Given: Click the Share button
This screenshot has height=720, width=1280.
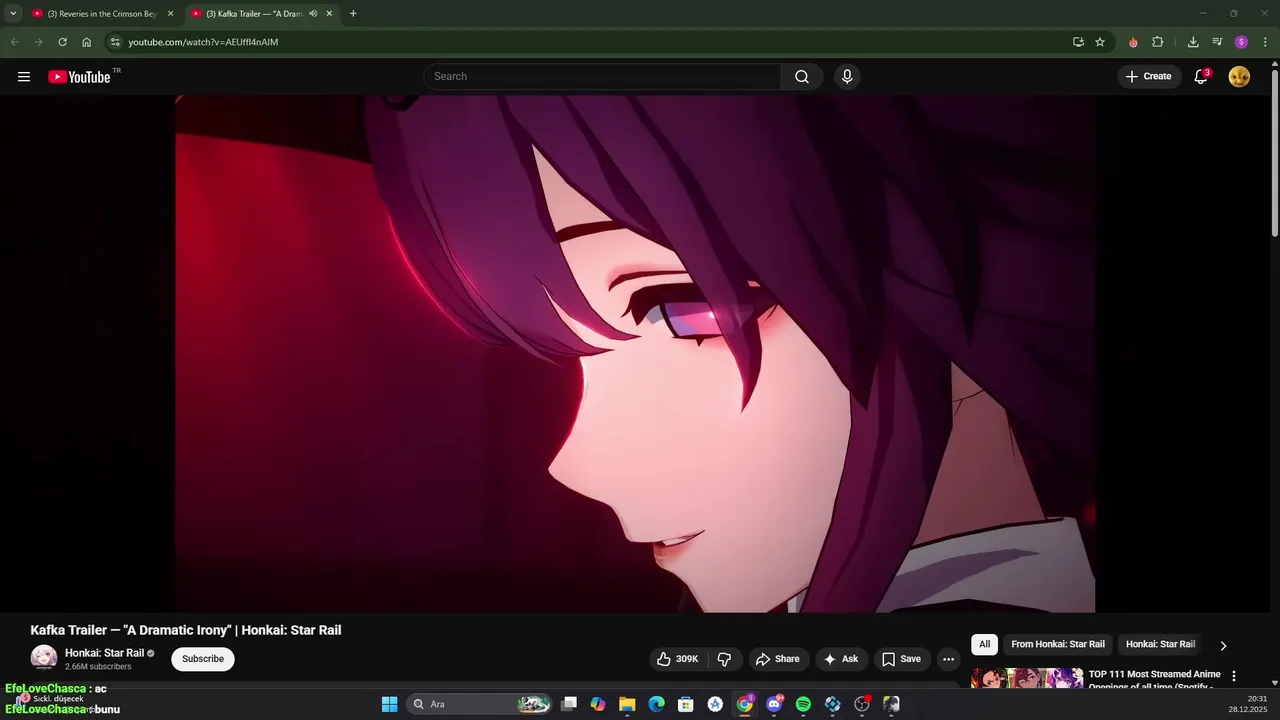Looking at the screenshot, I should [778, 659].
